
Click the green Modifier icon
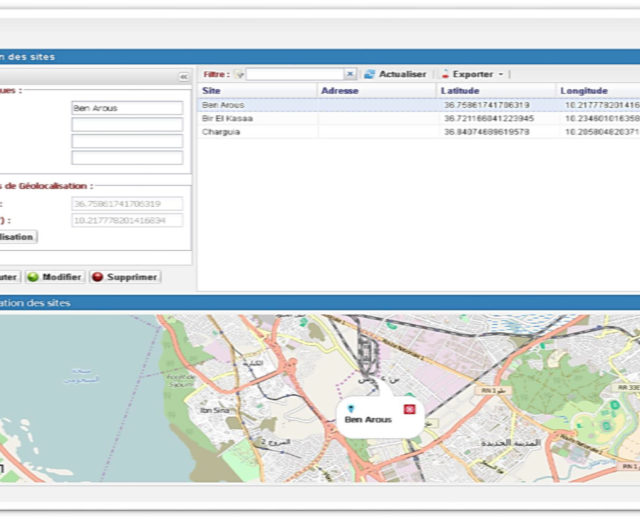(32, 276)
